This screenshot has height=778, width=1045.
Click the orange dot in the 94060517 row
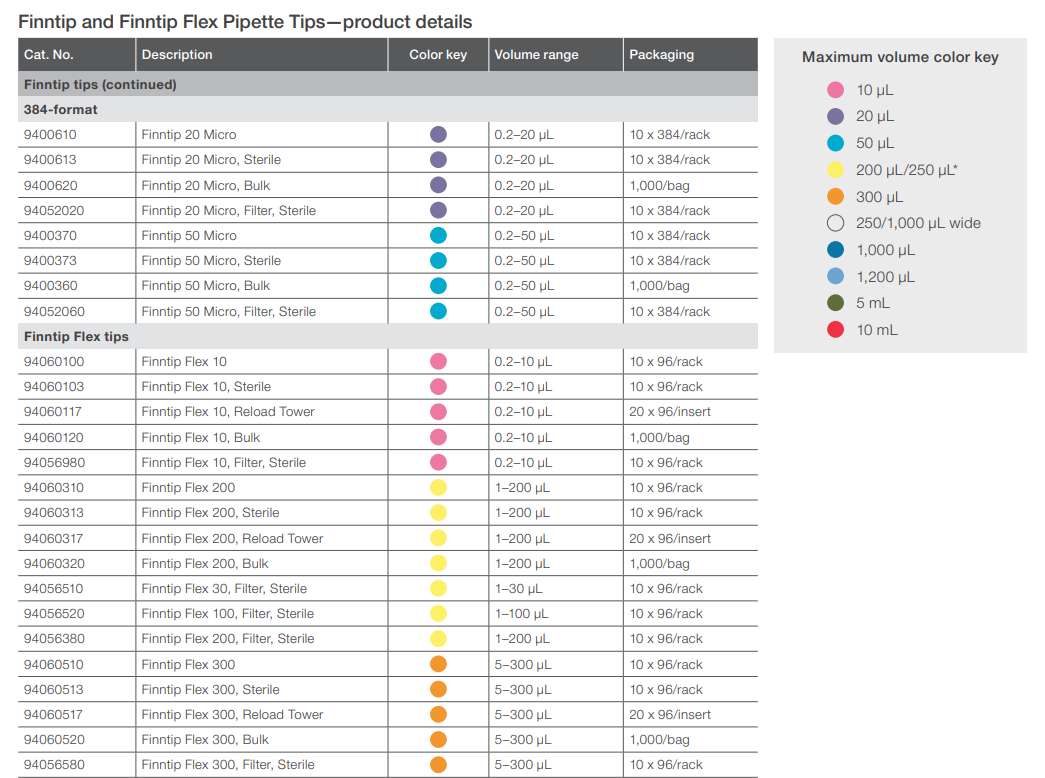[x=438, y=715]
